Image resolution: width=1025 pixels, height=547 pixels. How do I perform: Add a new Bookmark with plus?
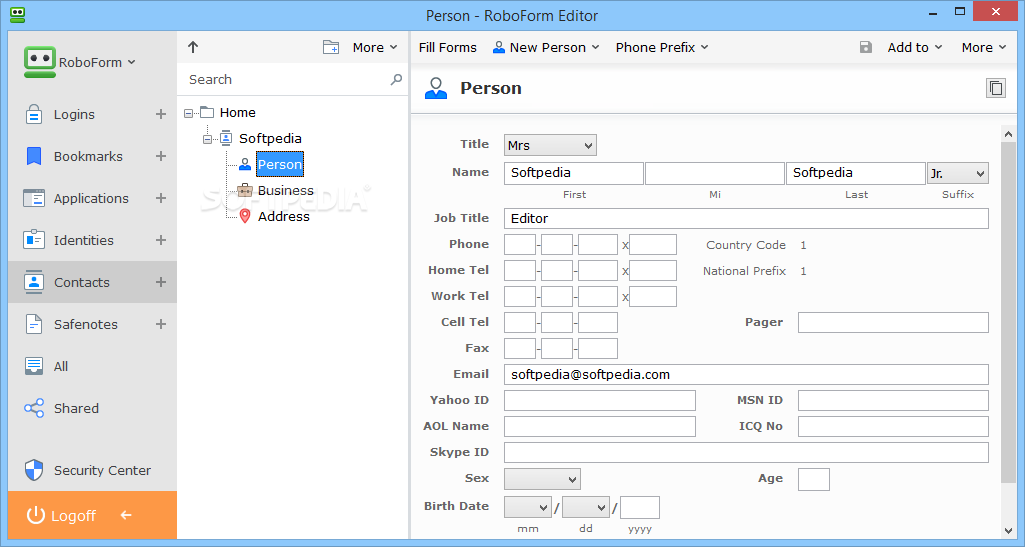(161, 156)
